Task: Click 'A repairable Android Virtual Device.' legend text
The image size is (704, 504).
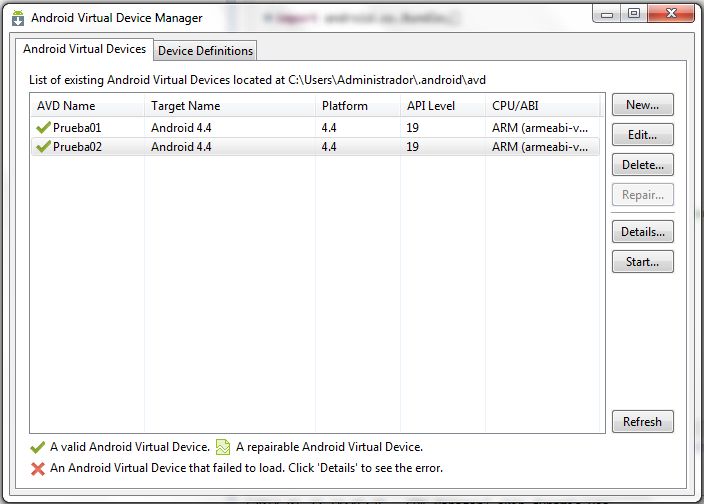Action: pyautogui.click(x=330, y=447)
